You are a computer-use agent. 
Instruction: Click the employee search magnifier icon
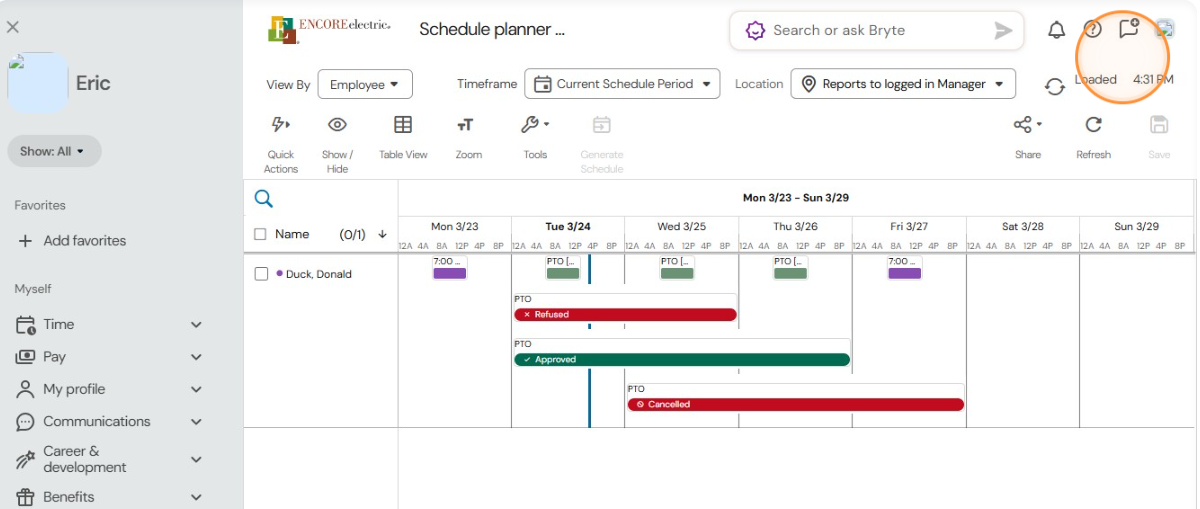click(x=264, y=198)
